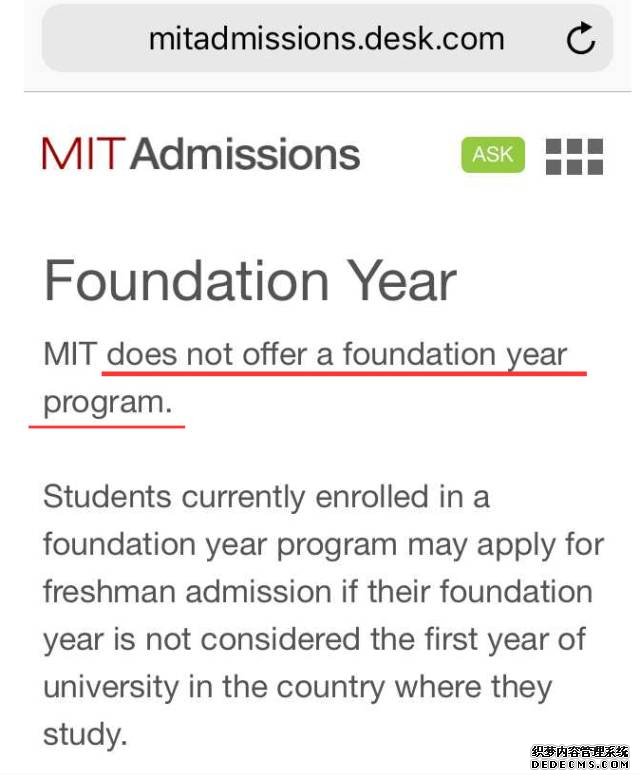The image size is (640, 779).
Task: Click the underlined word 'program.'
Action: click(108, 403)
